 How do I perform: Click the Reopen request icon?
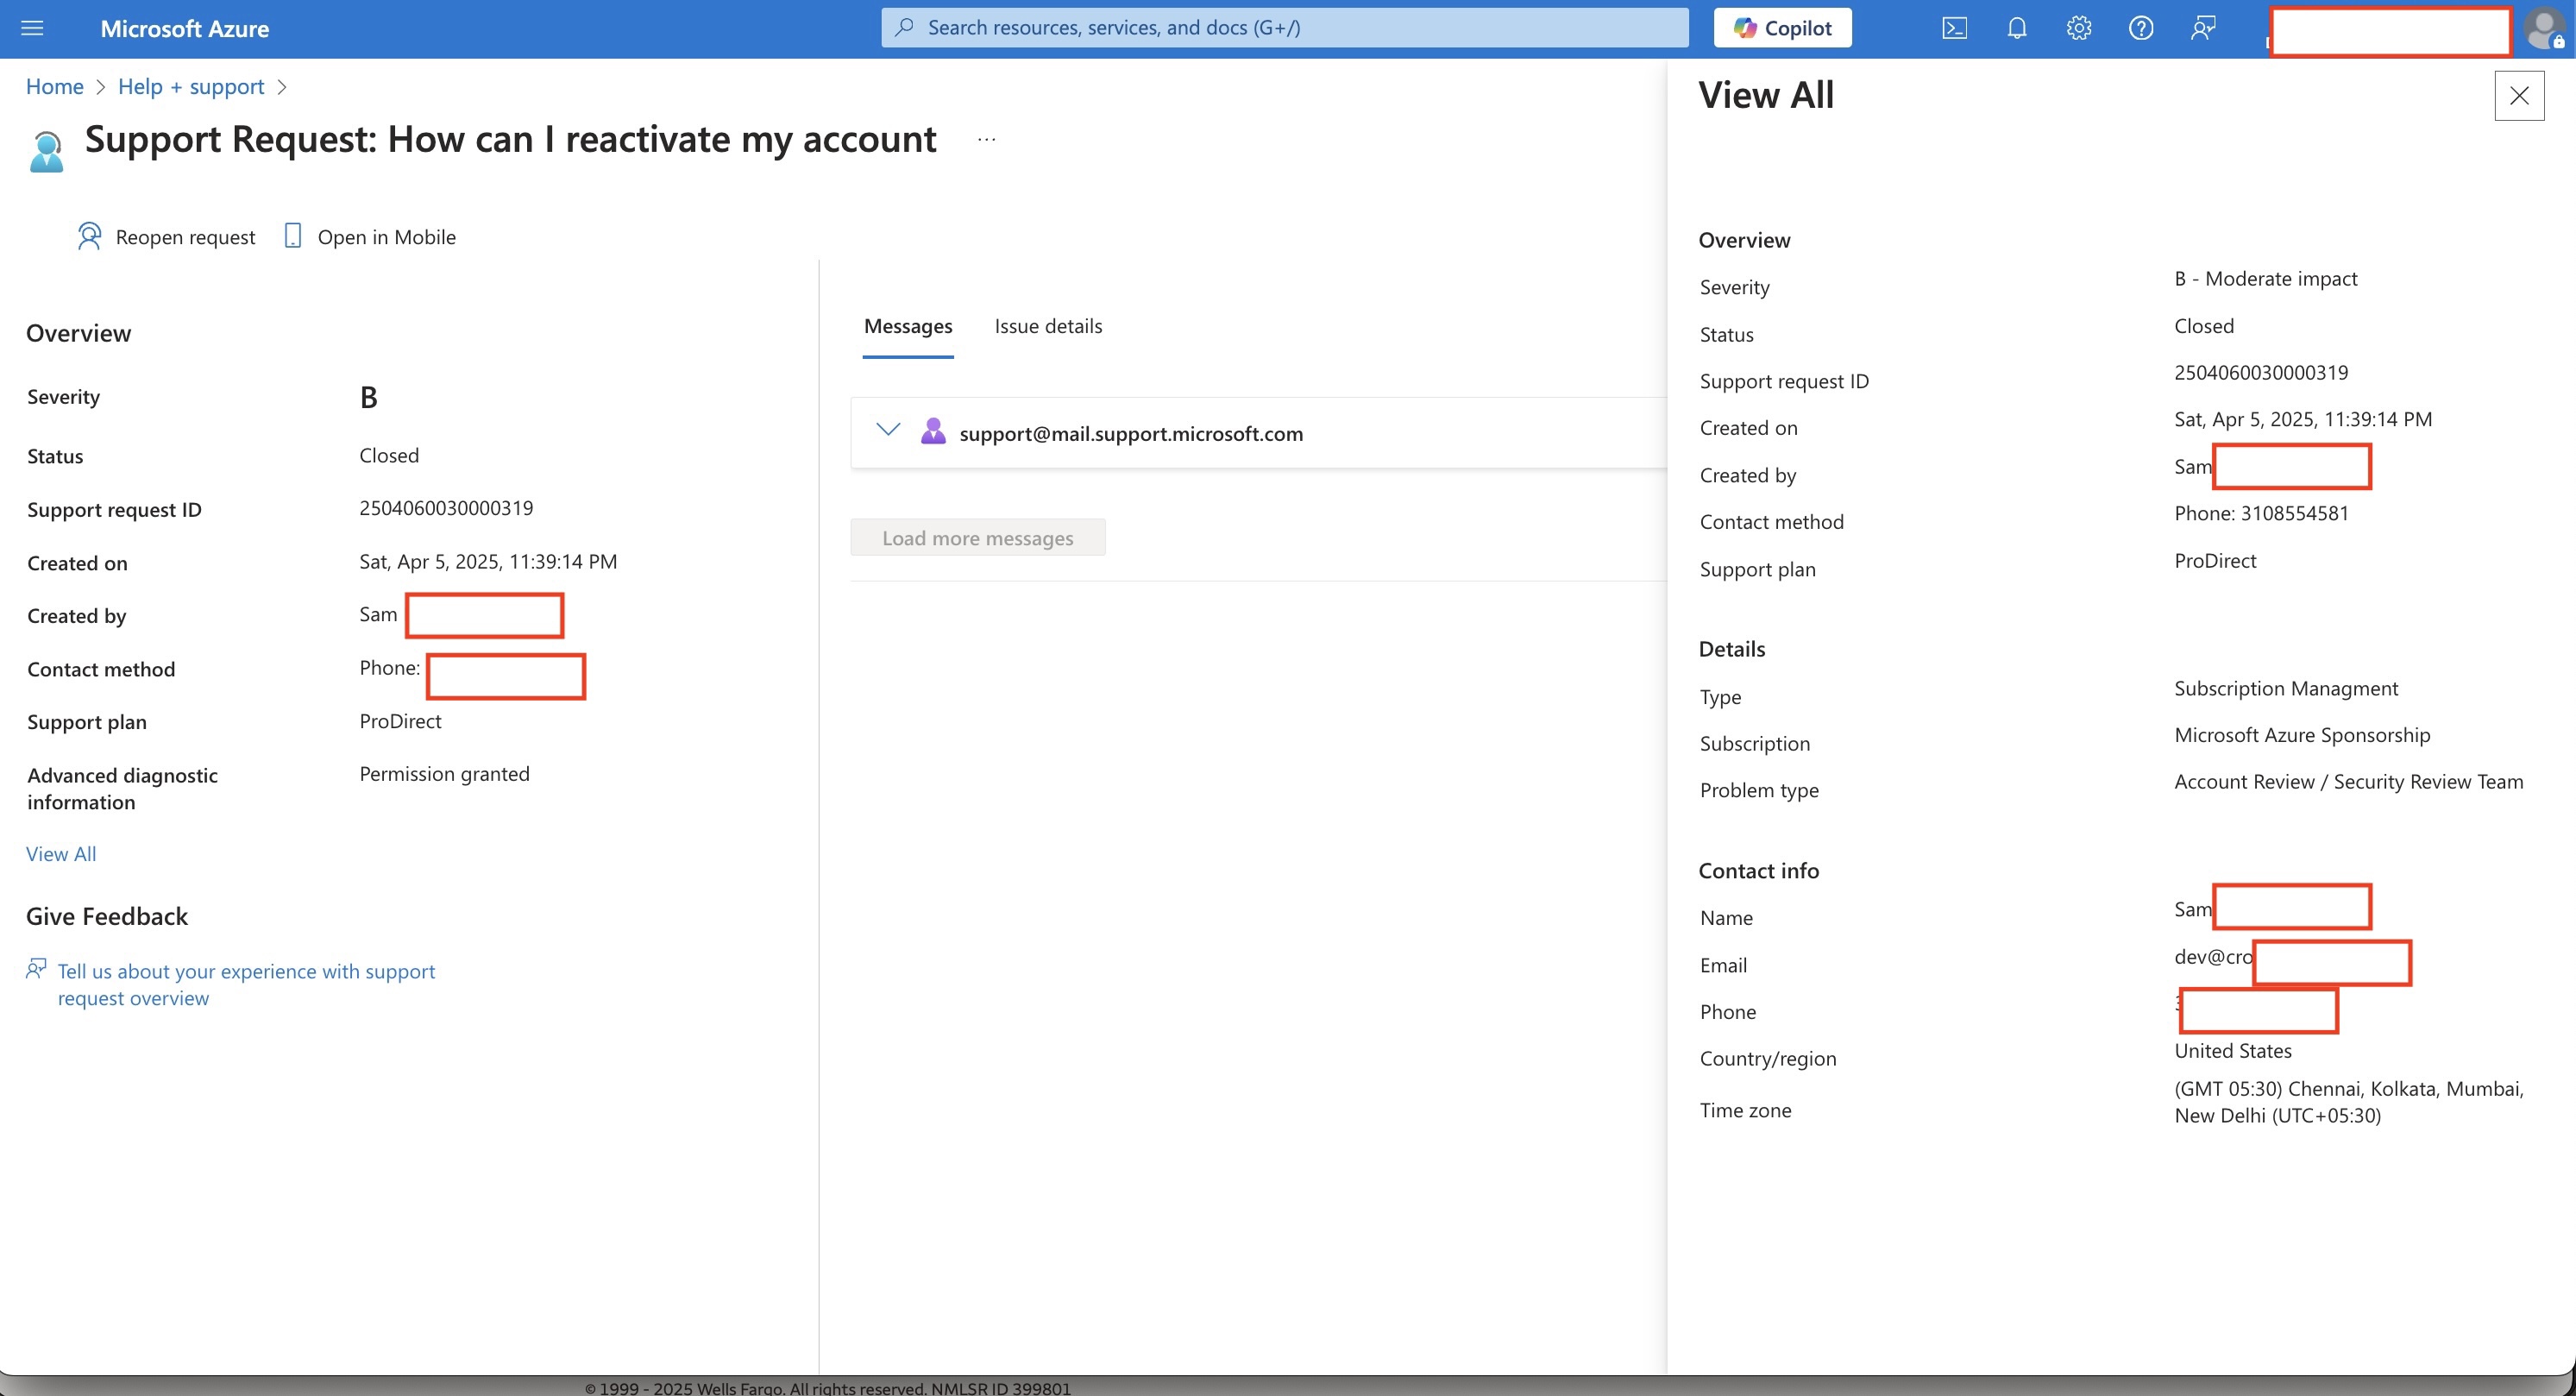coord(90,236)
